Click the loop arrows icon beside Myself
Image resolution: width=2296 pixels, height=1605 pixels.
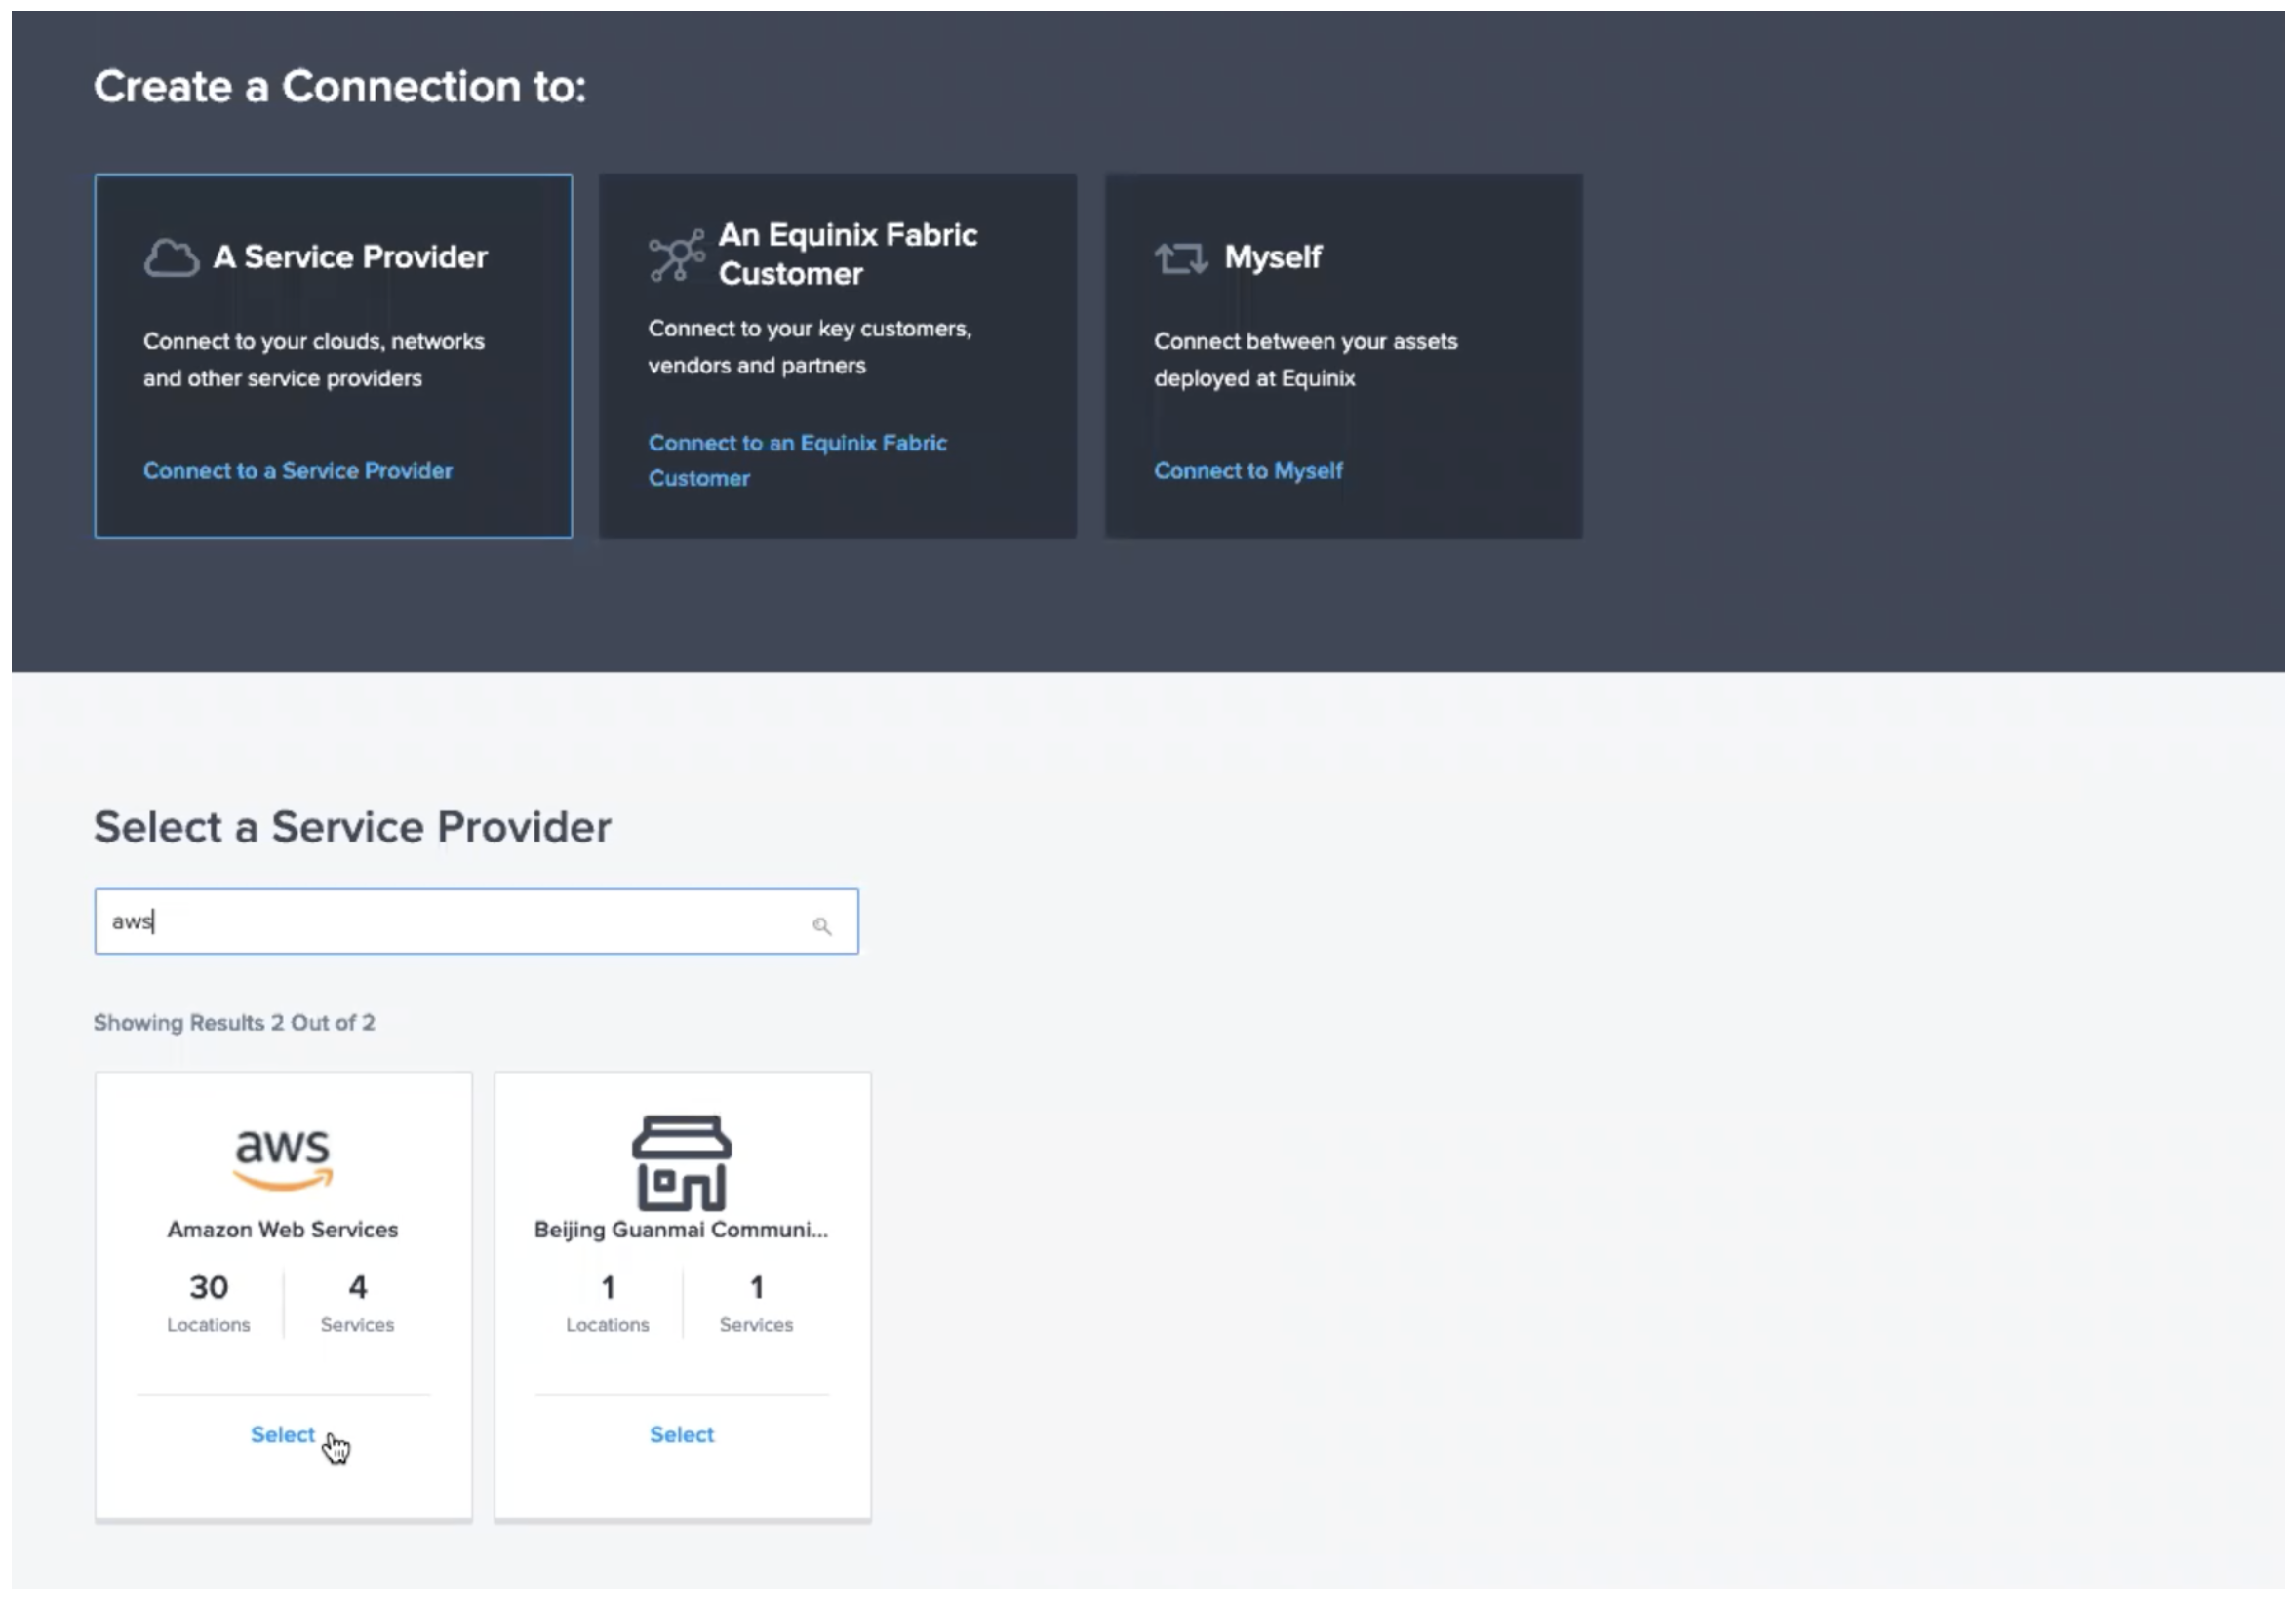[x=1181, y=258]
